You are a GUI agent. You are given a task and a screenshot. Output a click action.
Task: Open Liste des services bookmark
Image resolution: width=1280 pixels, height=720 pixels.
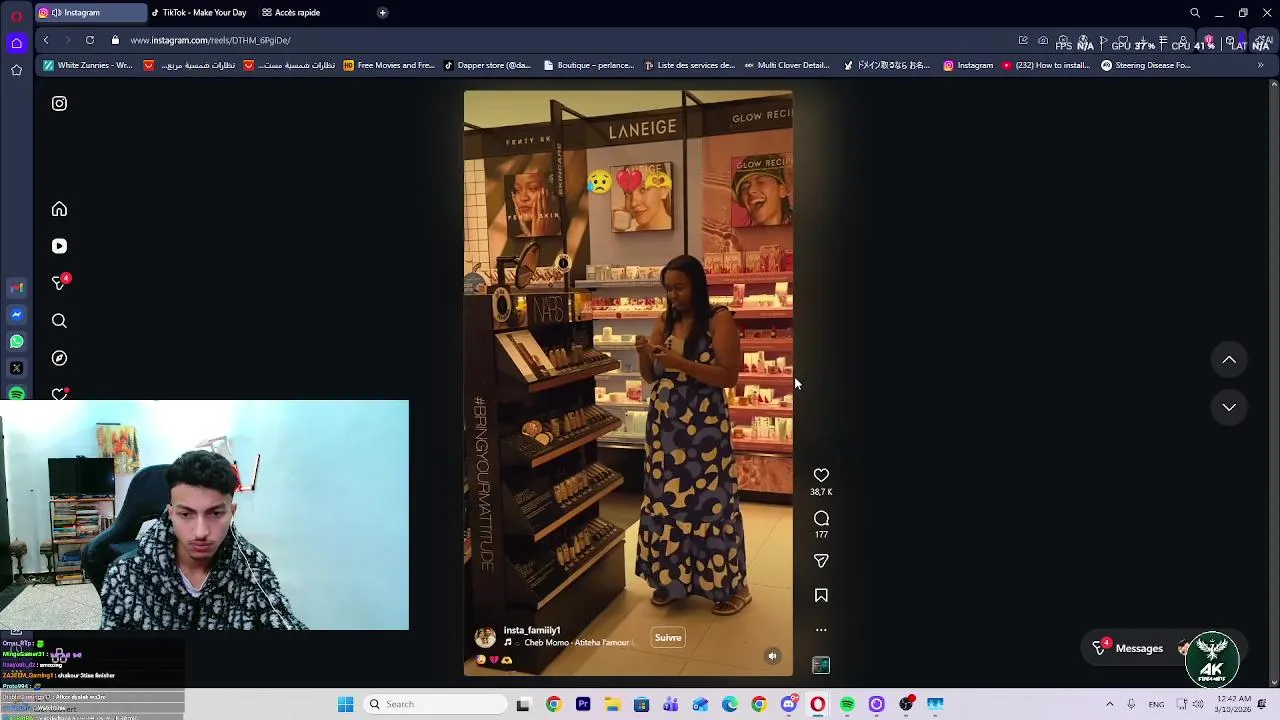point(690,66)
